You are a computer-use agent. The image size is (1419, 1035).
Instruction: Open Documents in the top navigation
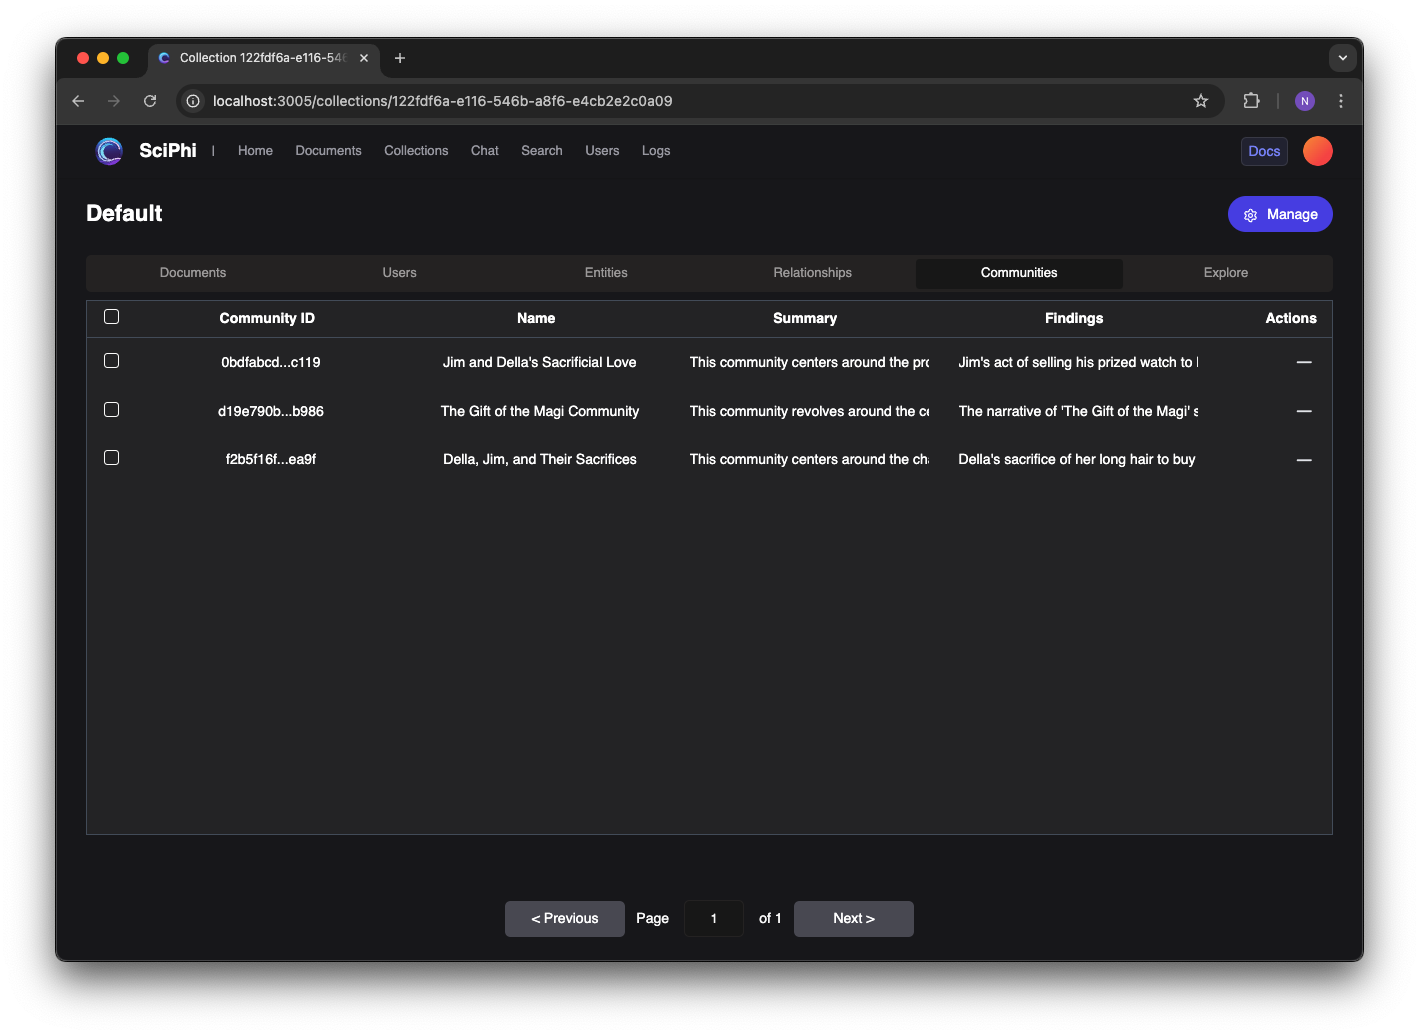click(x=328, y=151)
